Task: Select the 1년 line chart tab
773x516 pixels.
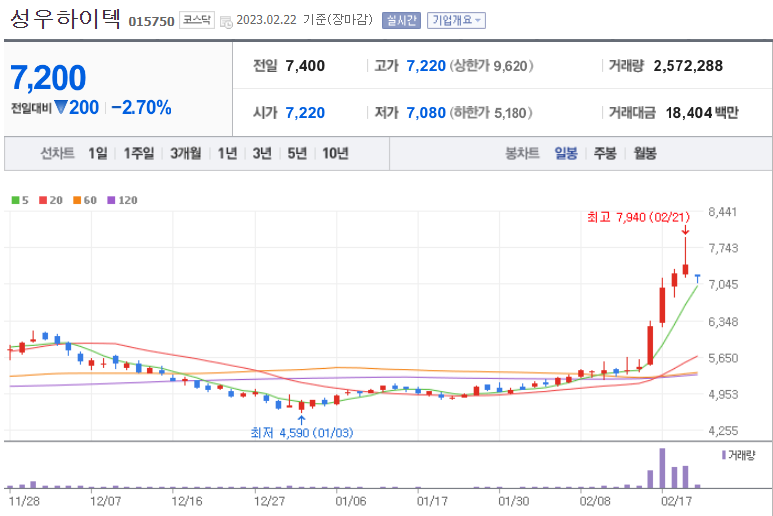Action: 227,153
